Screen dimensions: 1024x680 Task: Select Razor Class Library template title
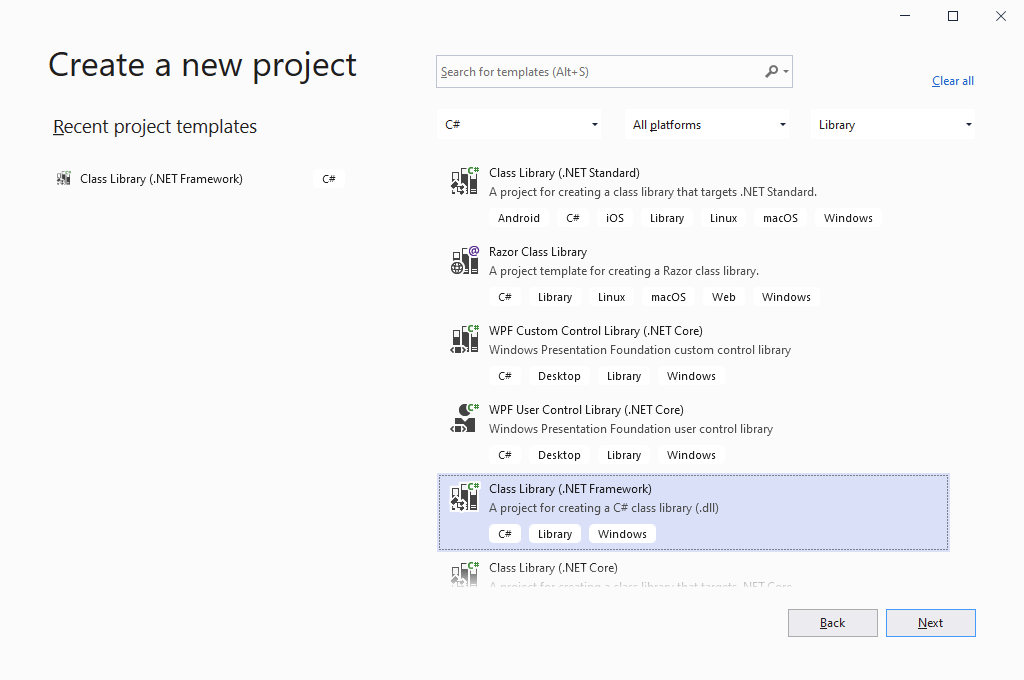[538, 252]
